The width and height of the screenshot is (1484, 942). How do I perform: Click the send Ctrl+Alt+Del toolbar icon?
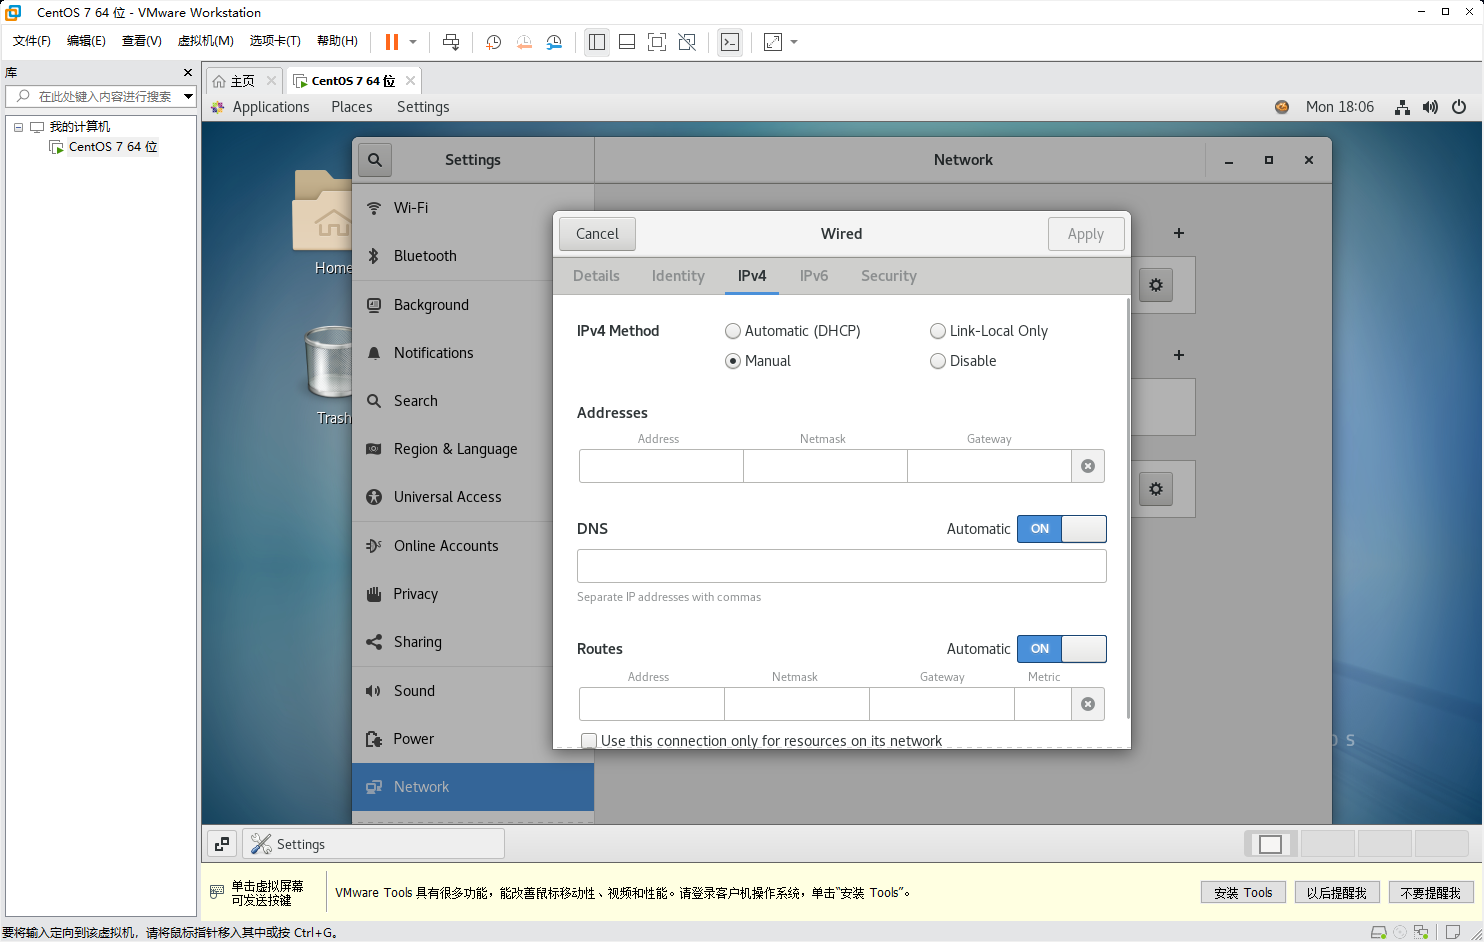(451, 42)
